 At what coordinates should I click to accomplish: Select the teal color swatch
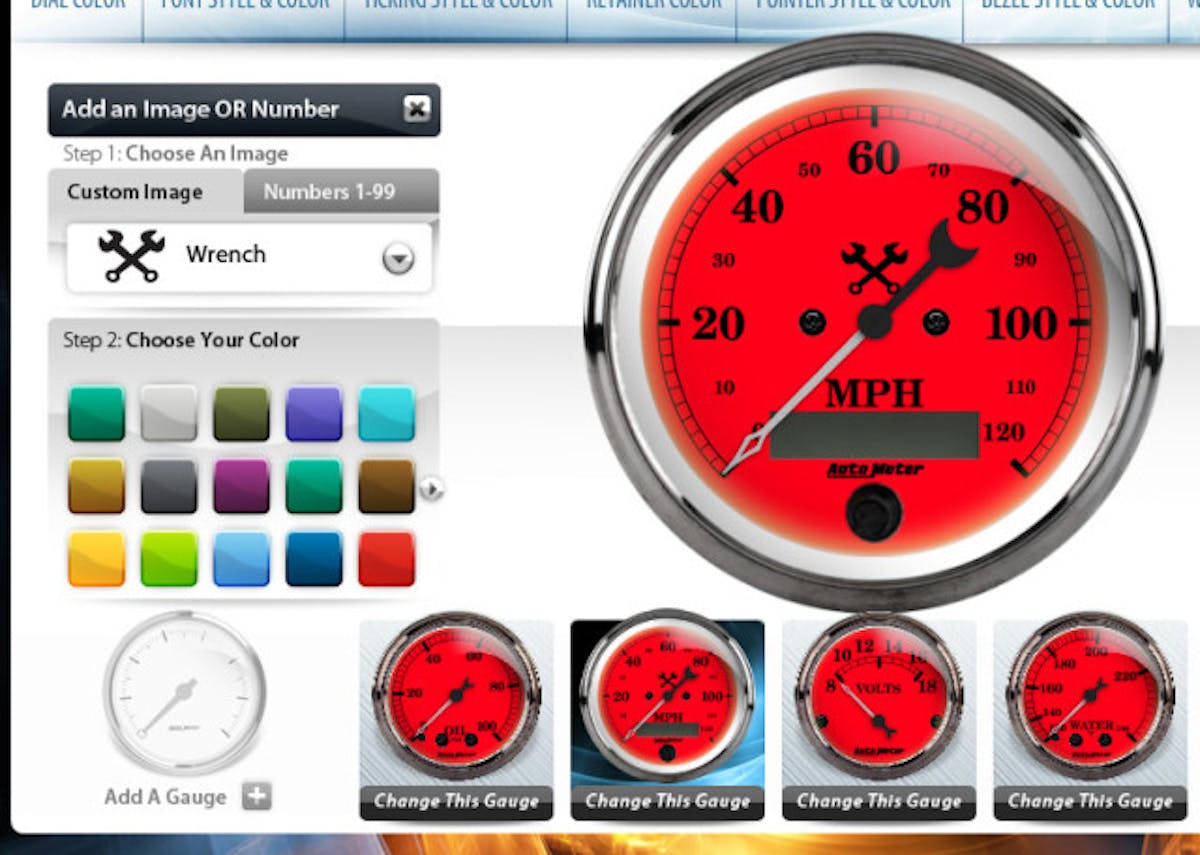pos(95,413)
